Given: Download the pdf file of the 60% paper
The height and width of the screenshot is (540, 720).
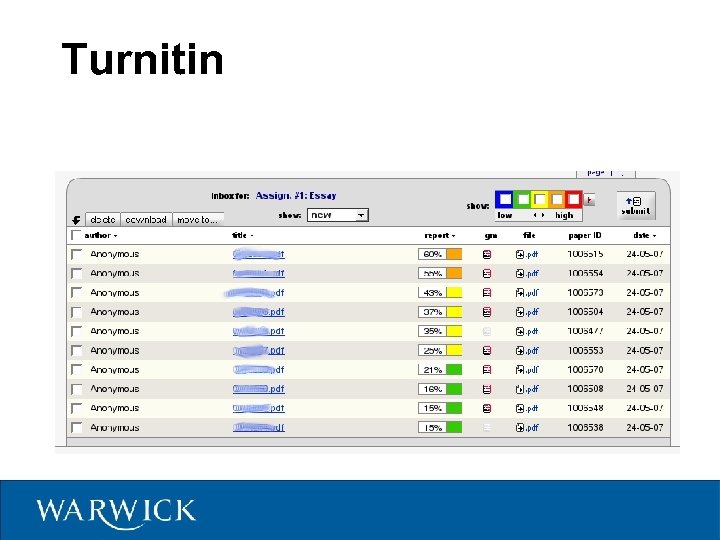Looking at the screenshot, I should click(x=527, y=254).
